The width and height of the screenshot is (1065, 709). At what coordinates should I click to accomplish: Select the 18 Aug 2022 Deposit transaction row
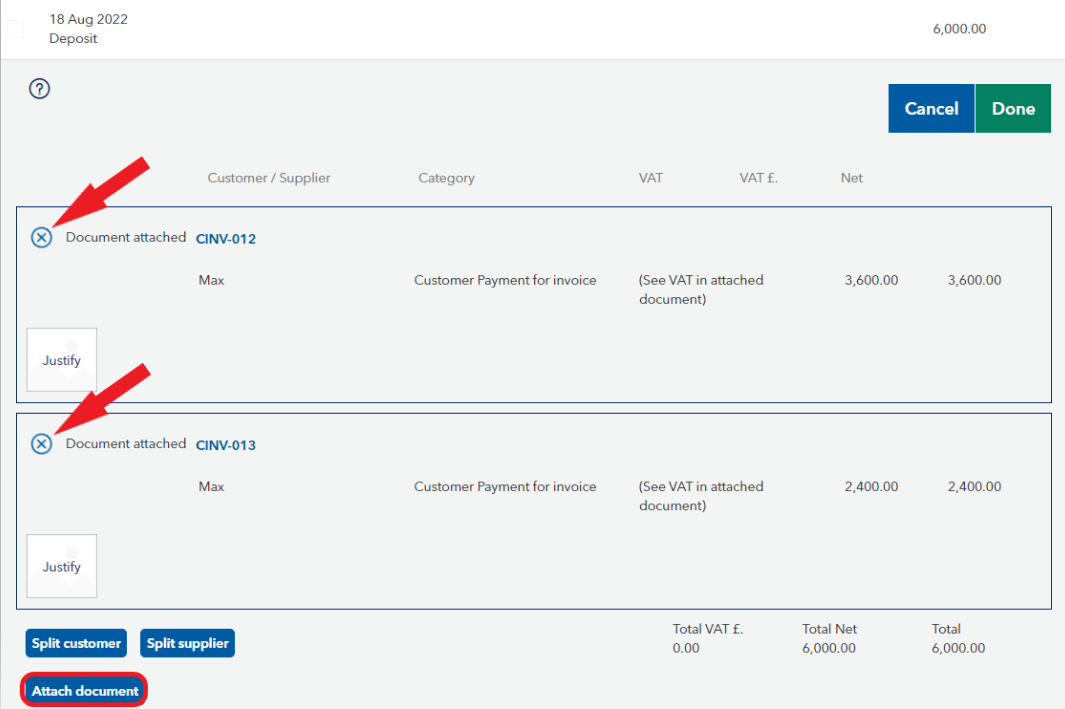(500, 29)
